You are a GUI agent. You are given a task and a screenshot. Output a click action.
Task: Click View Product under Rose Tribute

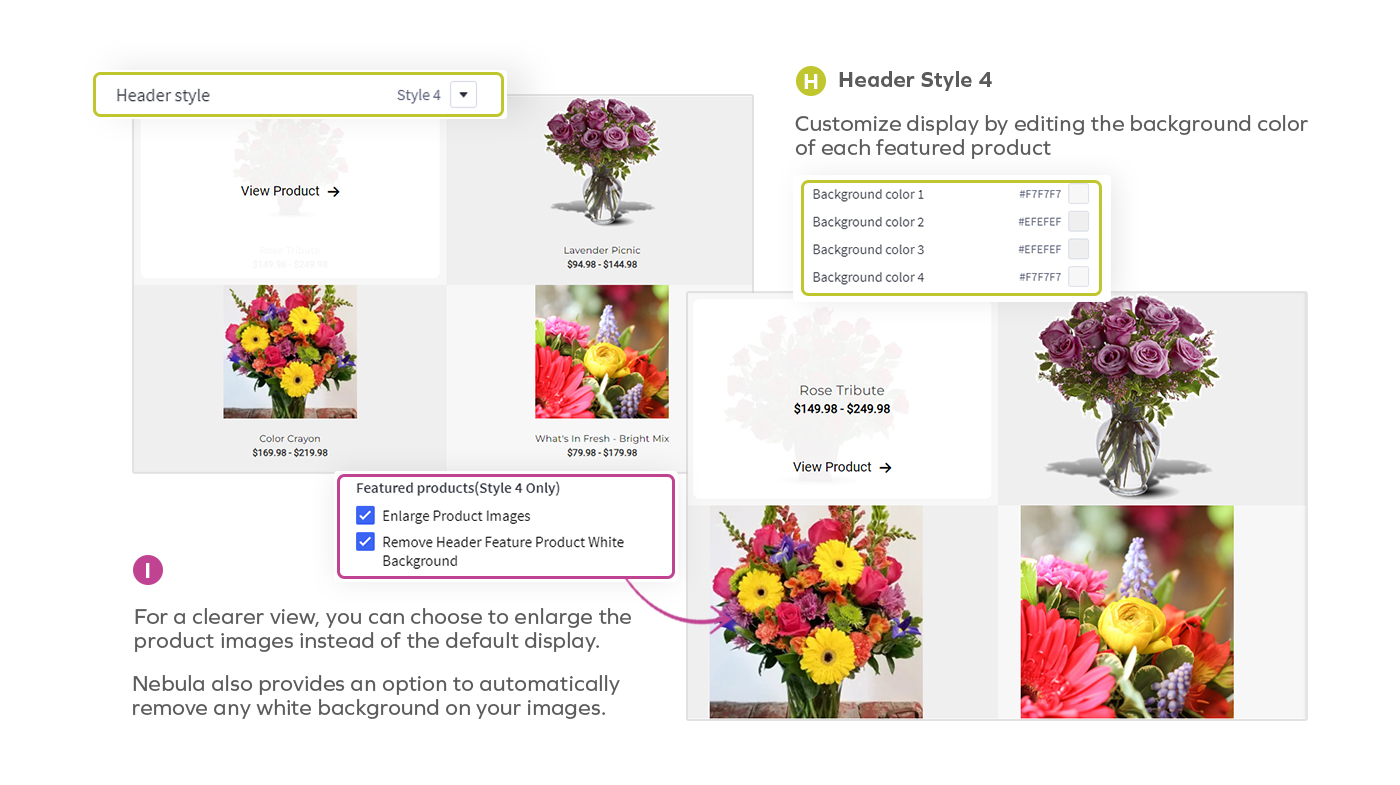[x=832, y=467]
